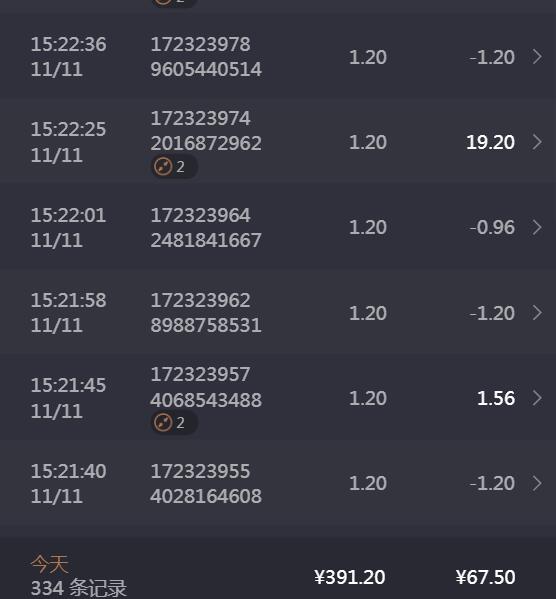556x599 pixels.
Task: Click order number 172323955 4028164608
Action: (x=206, y=483)
